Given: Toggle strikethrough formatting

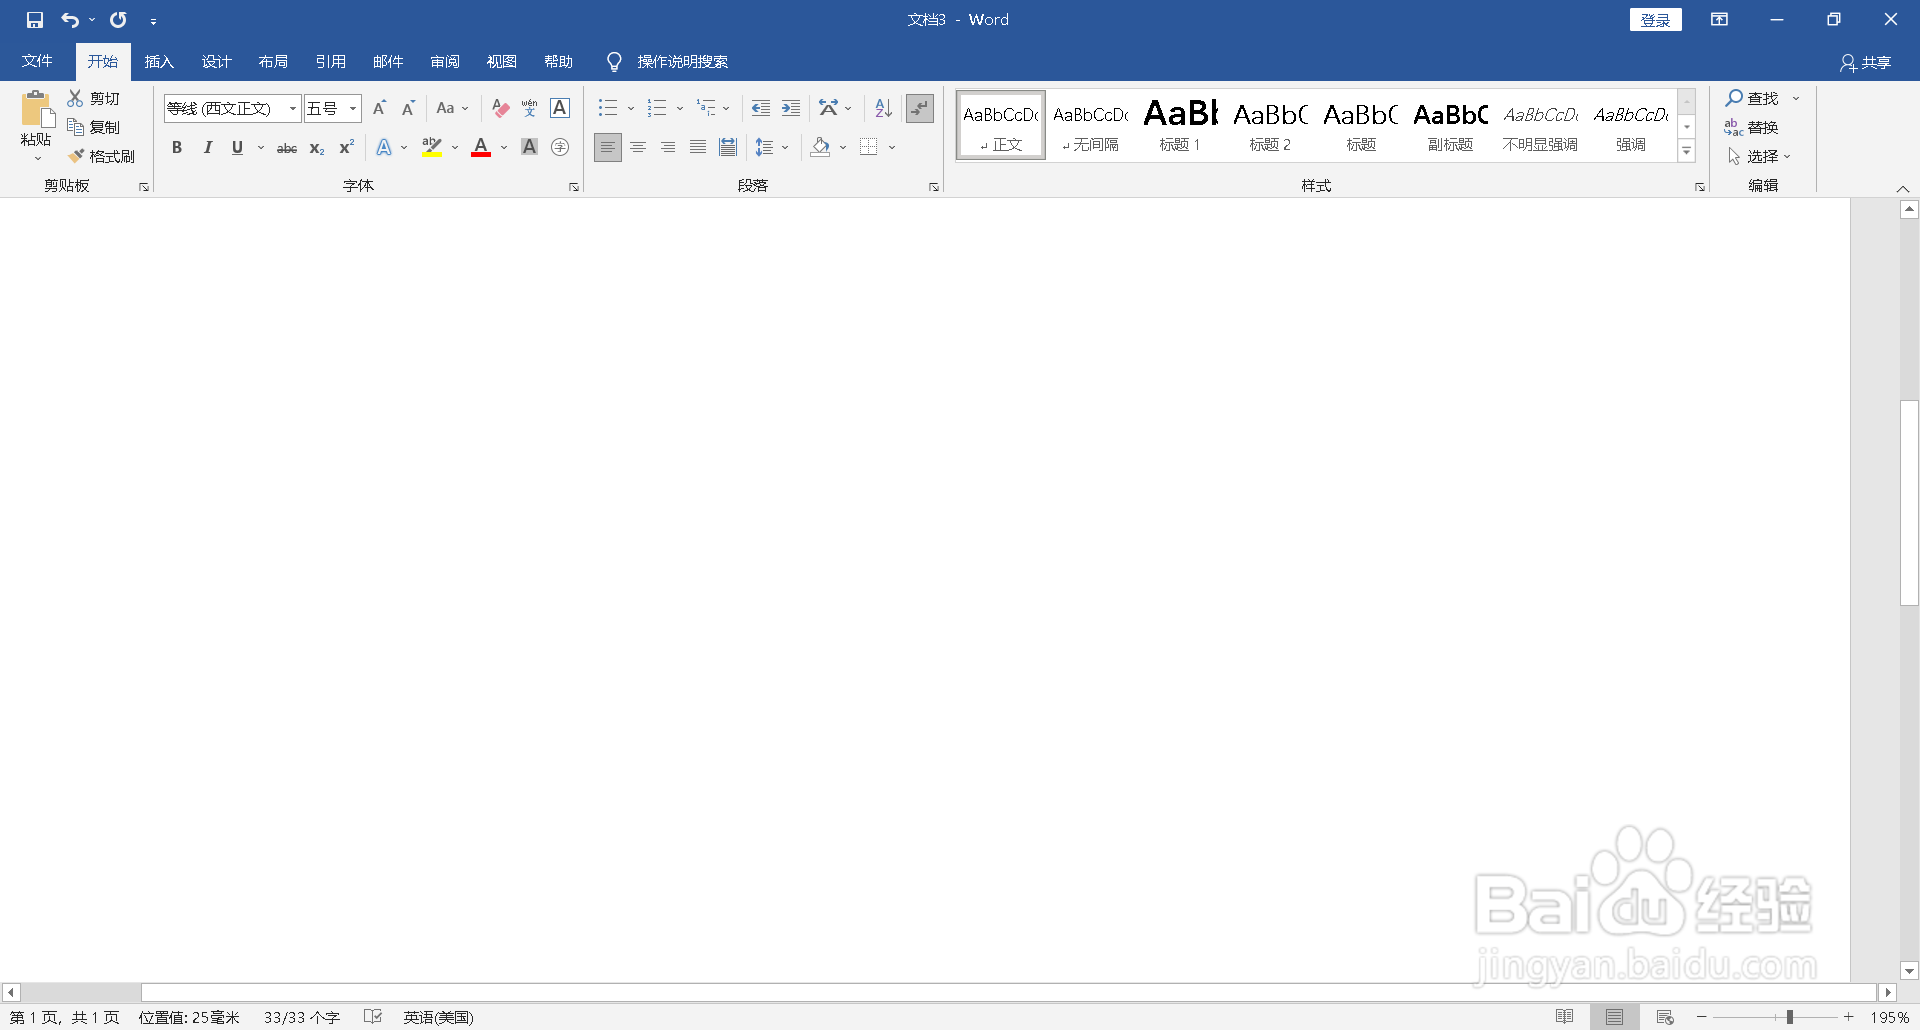Looking at the screenshot, I should [287, 147].
